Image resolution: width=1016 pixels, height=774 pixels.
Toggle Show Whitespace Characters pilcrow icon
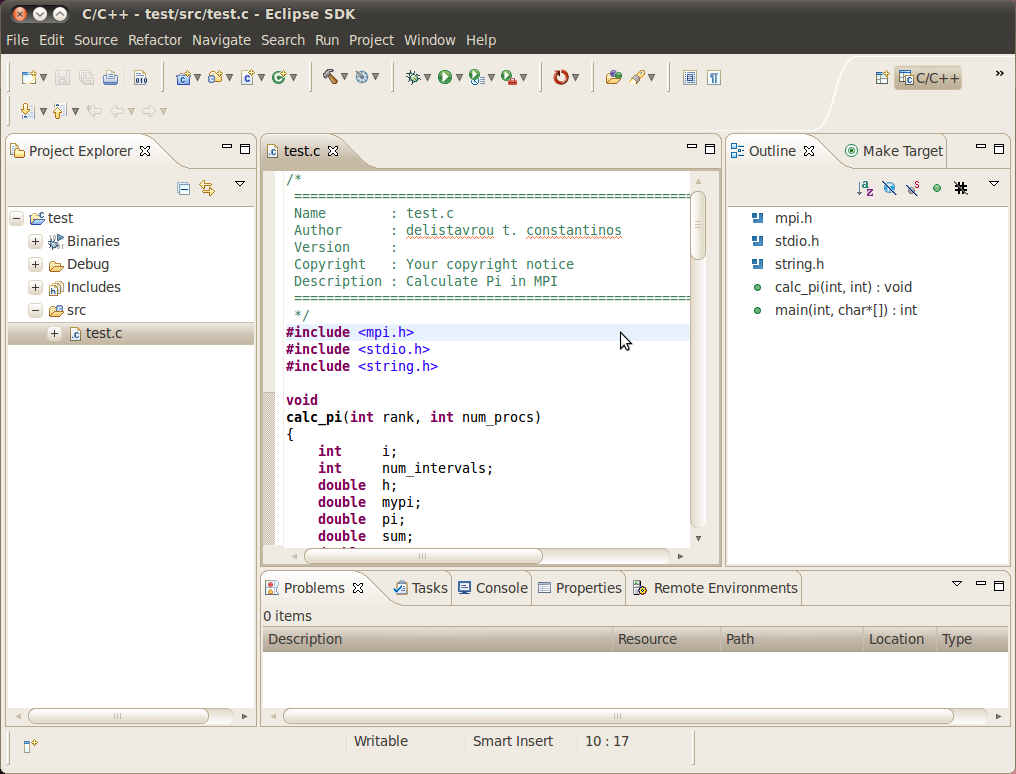(x=714, y=78)
